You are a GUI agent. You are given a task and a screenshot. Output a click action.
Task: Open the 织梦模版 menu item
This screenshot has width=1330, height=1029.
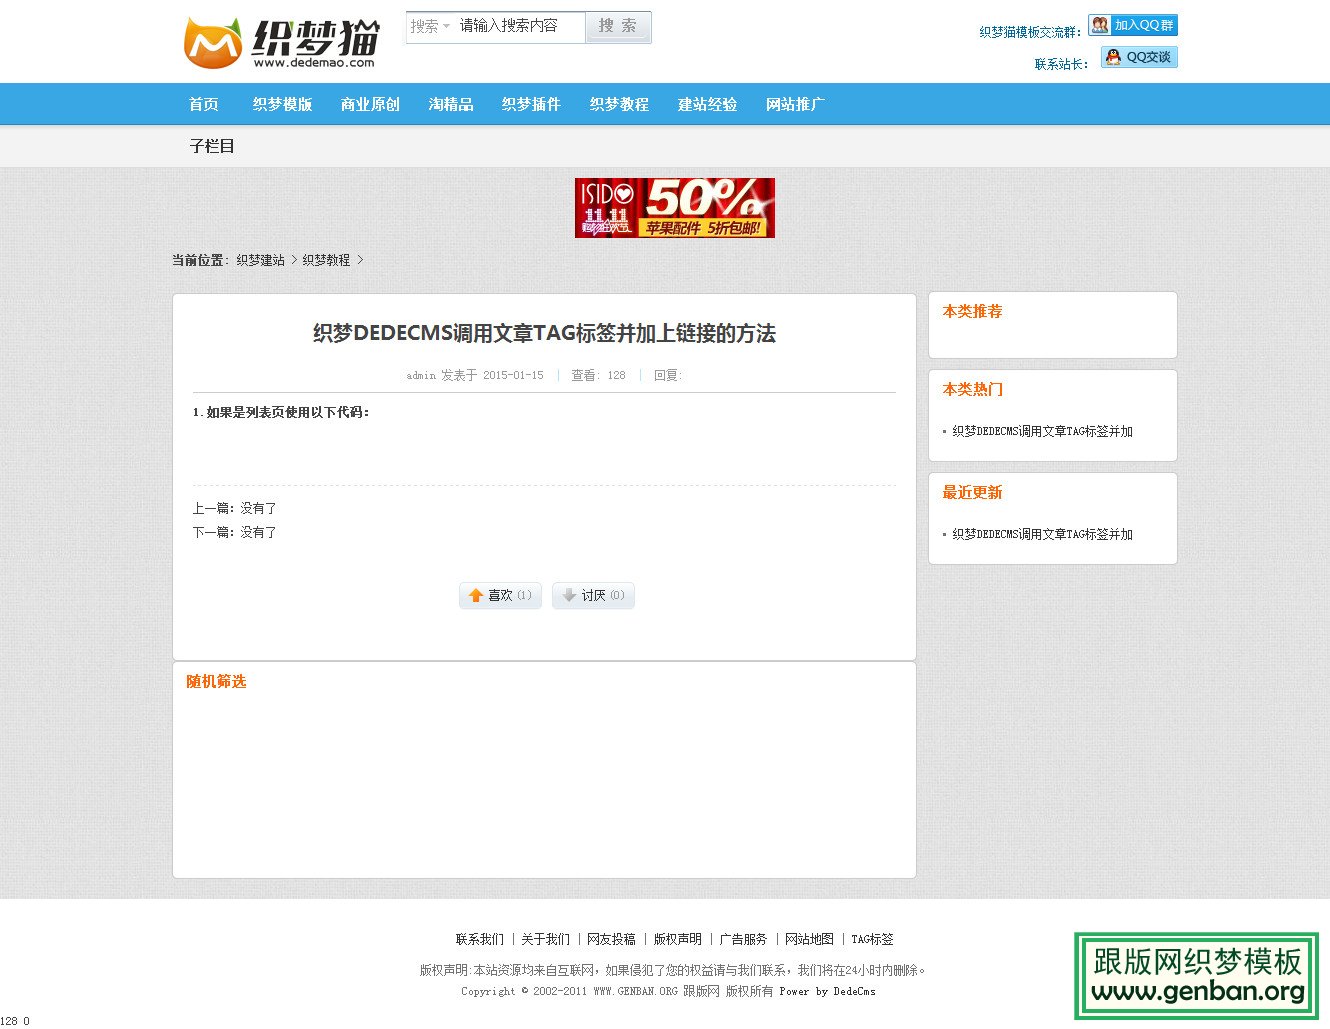[281, 104]
